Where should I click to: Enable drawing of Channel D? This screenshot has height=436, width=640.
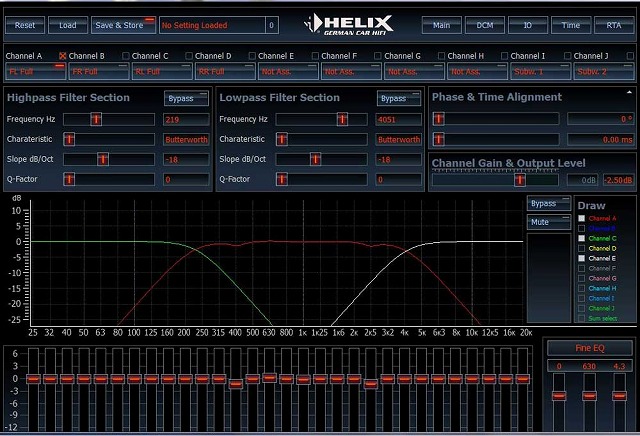[582, 248]
